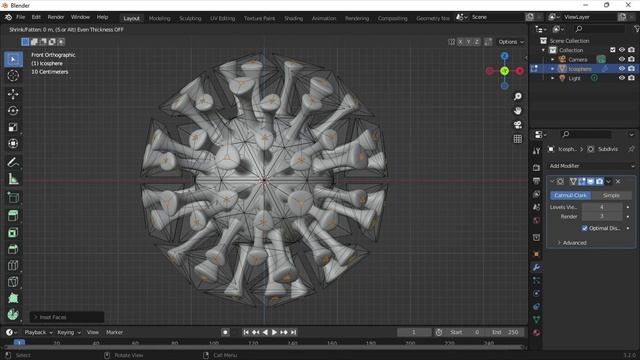Expand the Icosphere tree item

pyautogui.click(x=553, y=69)
